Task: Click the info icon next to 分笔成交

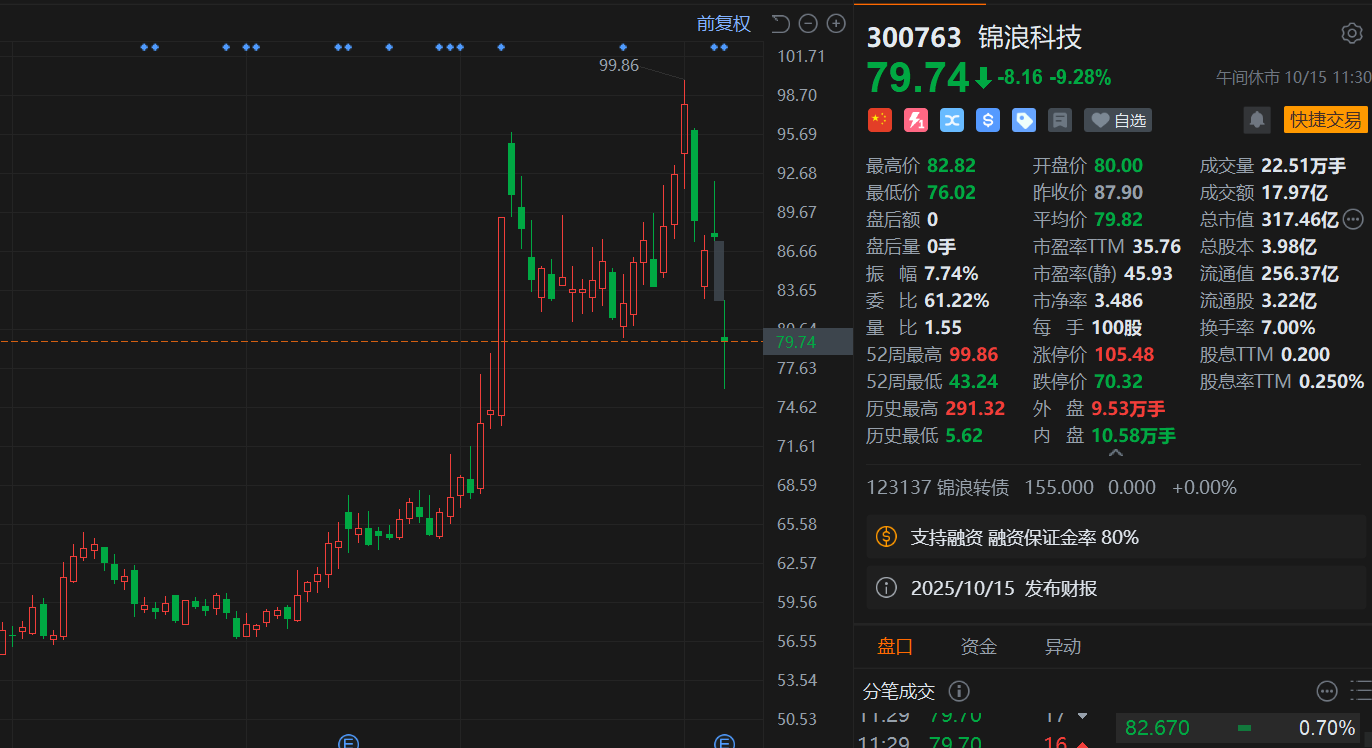Action: pyautogui.click(x=958, y=691)
